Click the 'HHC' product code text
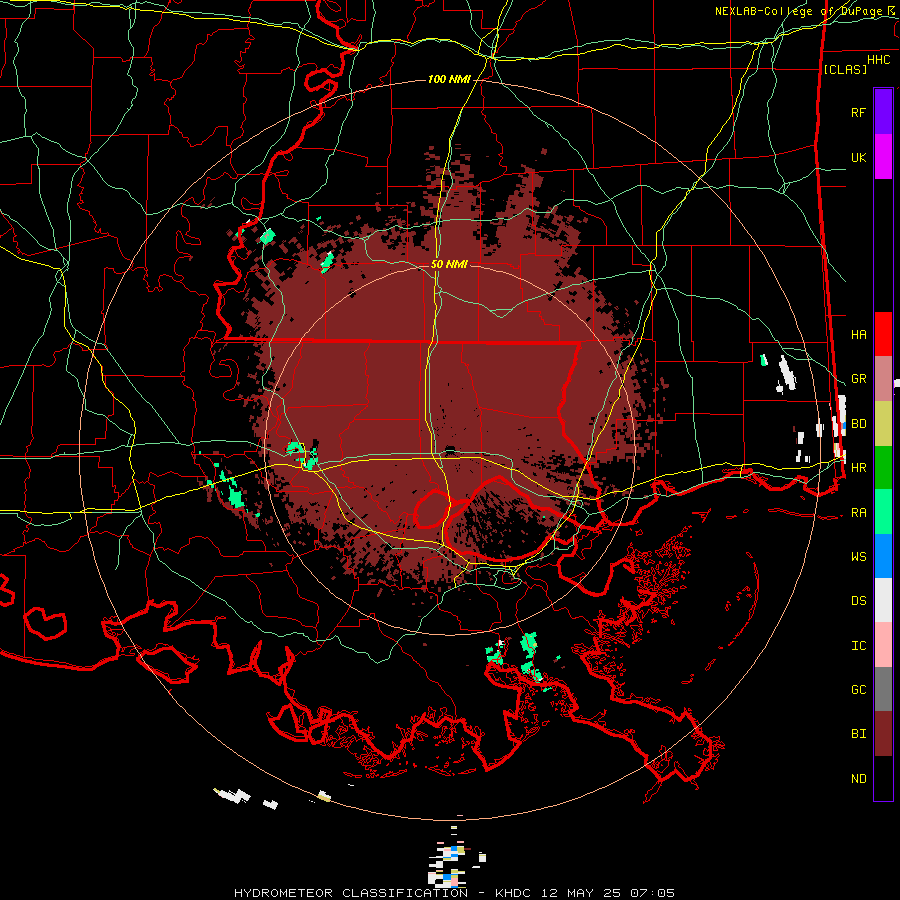Image resolution: width=900 pixels, height=900 pixels. [879, 60]
